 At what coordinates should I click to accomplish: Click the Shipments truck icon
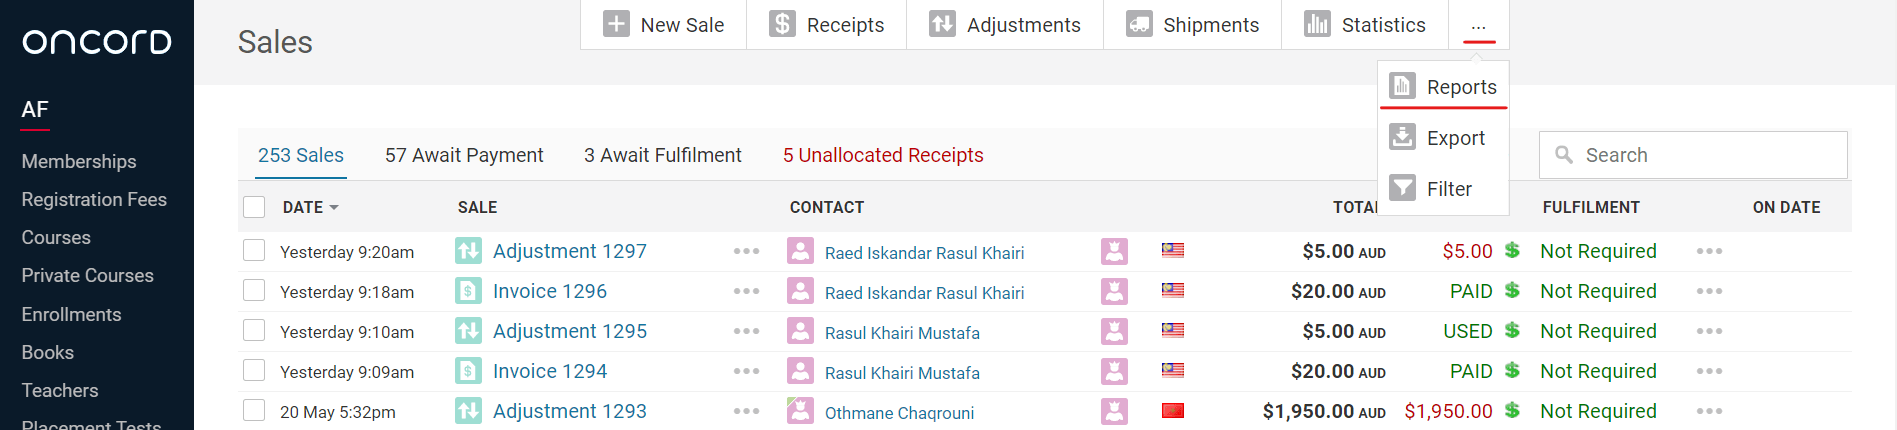pos(1139,24)
